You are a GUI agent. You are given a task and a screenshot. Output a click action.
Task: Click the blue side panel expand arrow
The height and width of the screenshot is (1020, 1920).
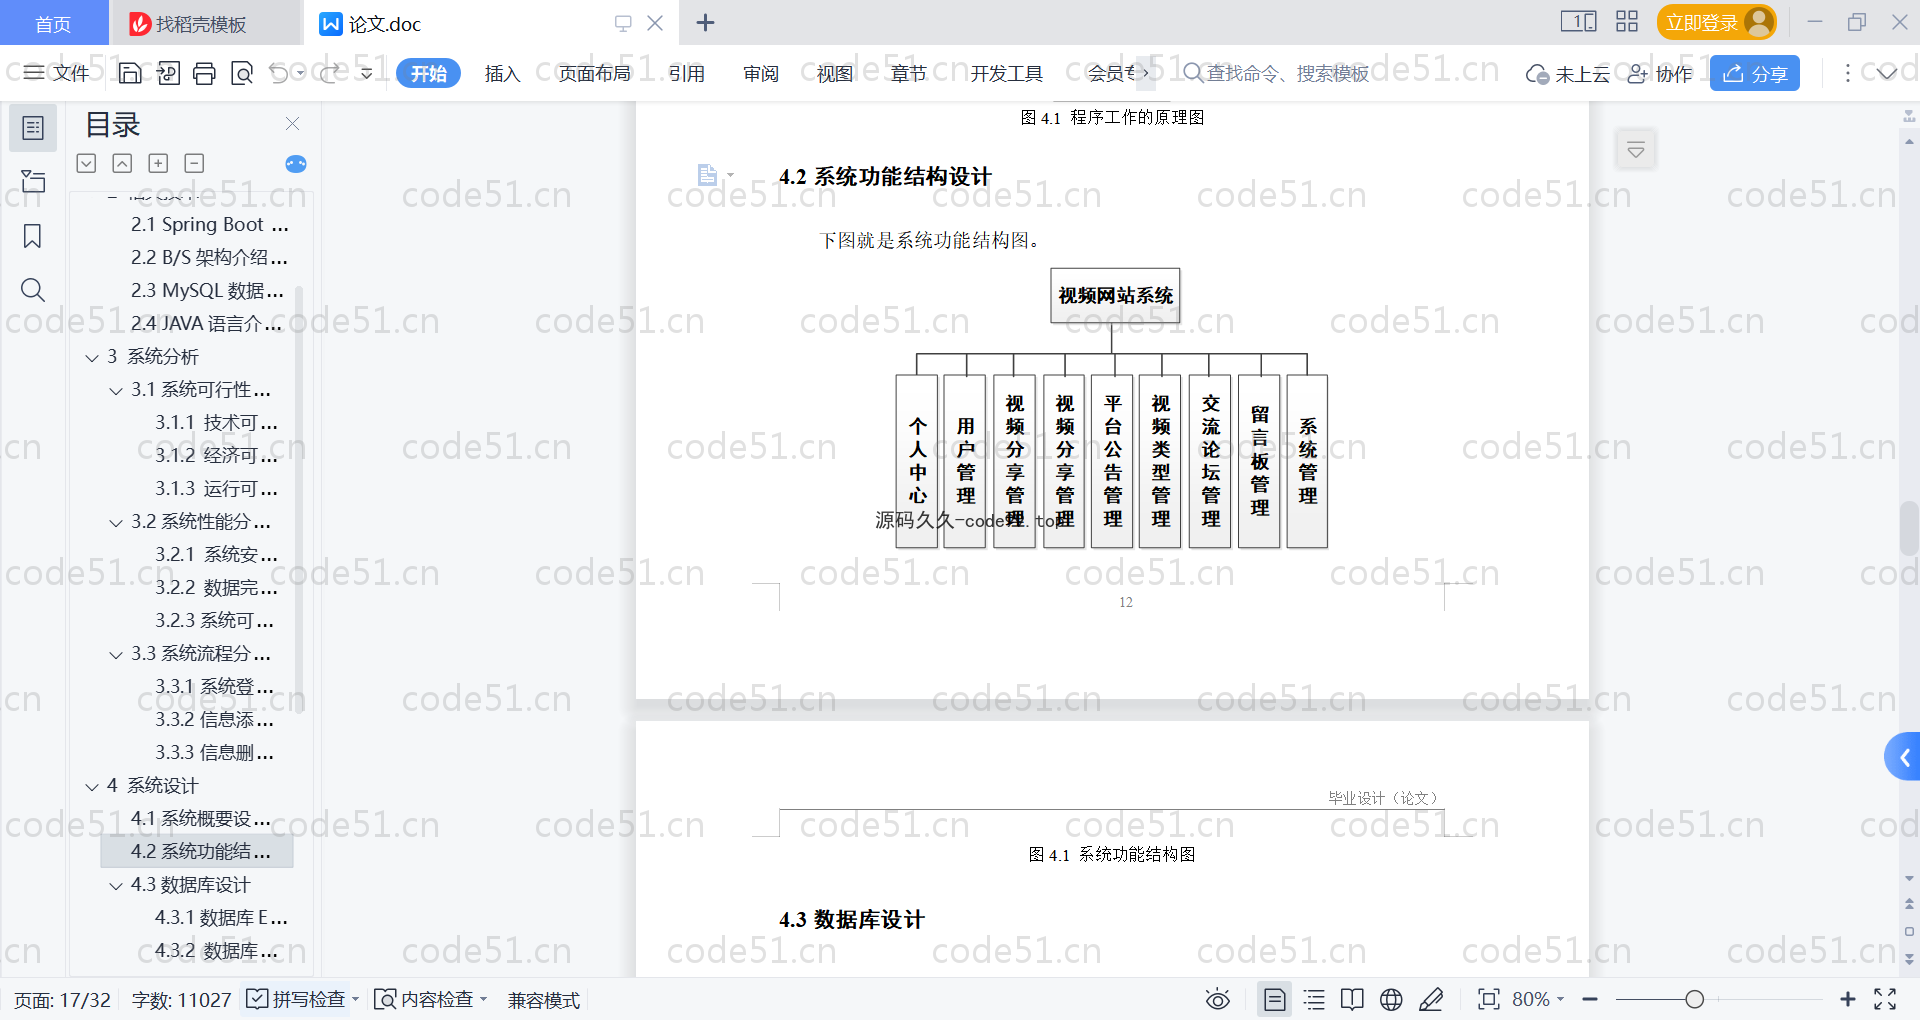coord(1904,757)
